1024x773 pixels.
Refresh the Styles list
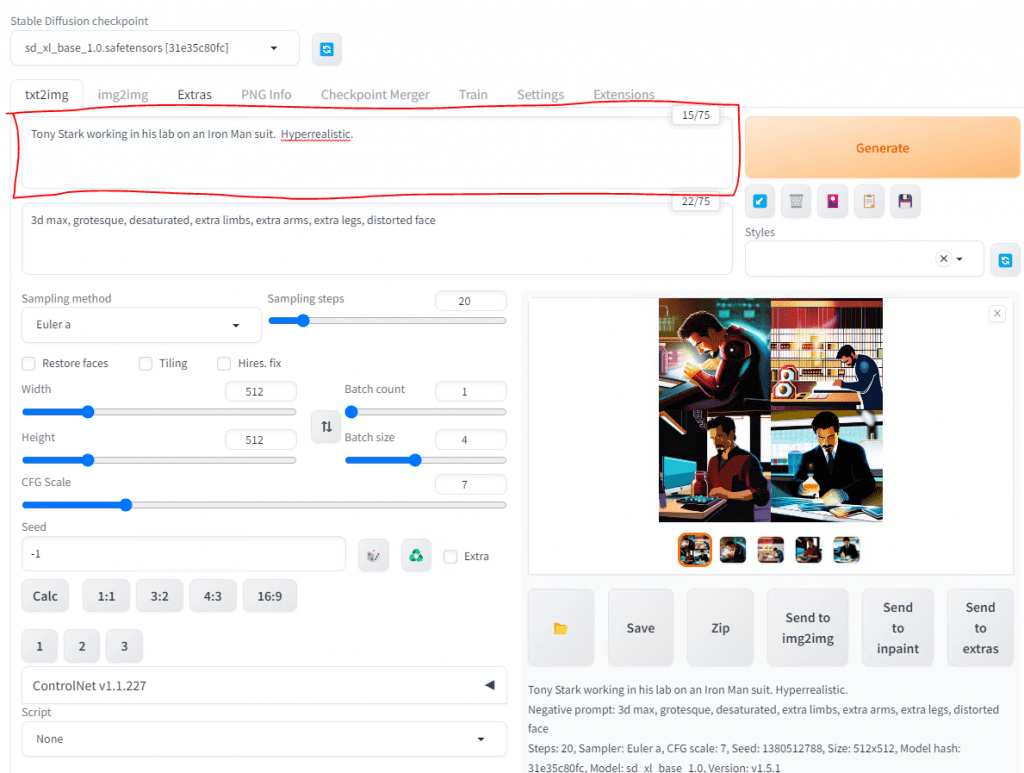[1005, 260]
